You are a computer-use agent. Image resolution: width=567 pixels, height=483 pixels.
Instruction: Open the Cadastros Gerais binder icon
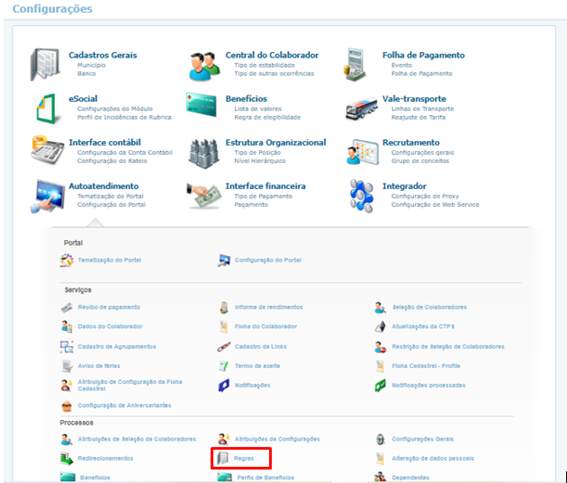tap(45, 65)
